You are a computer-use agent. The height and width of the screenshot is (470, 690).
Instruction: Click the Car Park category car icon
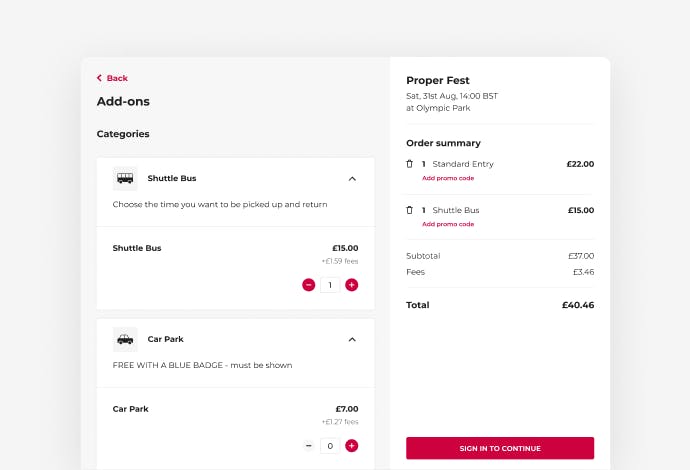point(125,339)
